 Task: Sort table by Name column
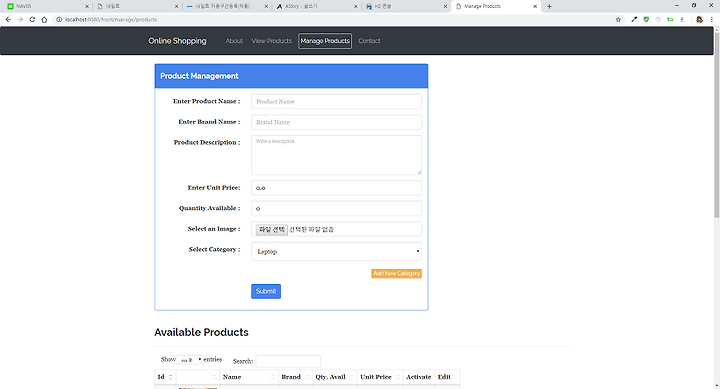pyautogui.click(x=249, y=377)
